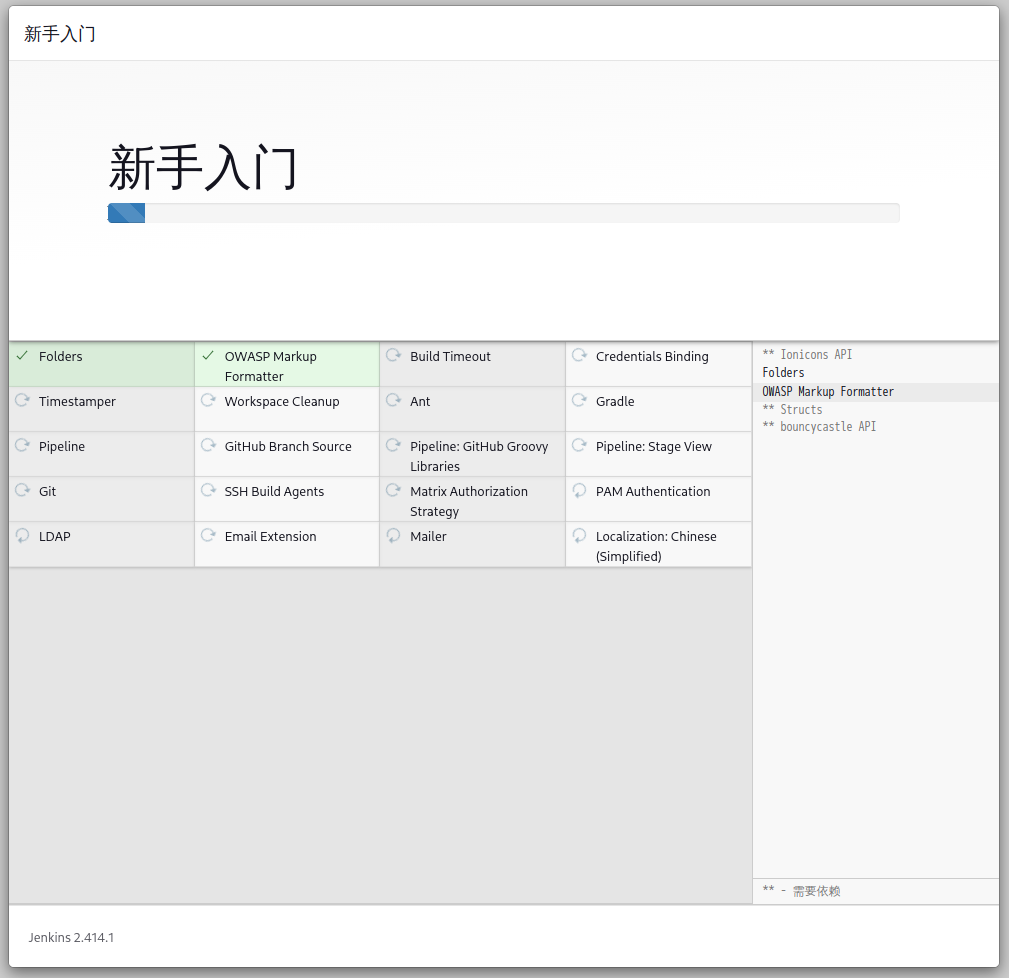Image resolution: width=1009 pixels, height=978 pixels.
Task: Click the status icon for PAM Authentication
Action: click(x=579, y=491)
